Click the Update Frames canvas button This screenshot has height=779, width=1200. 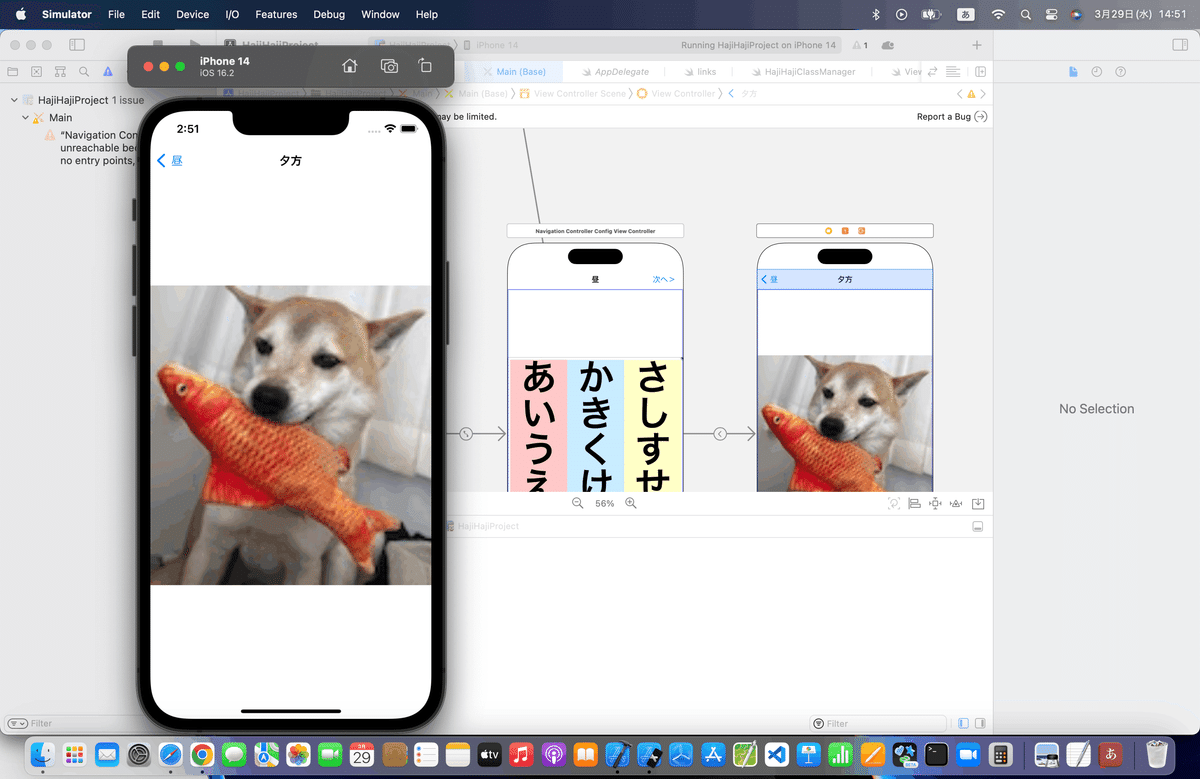[x=894, y=503]
